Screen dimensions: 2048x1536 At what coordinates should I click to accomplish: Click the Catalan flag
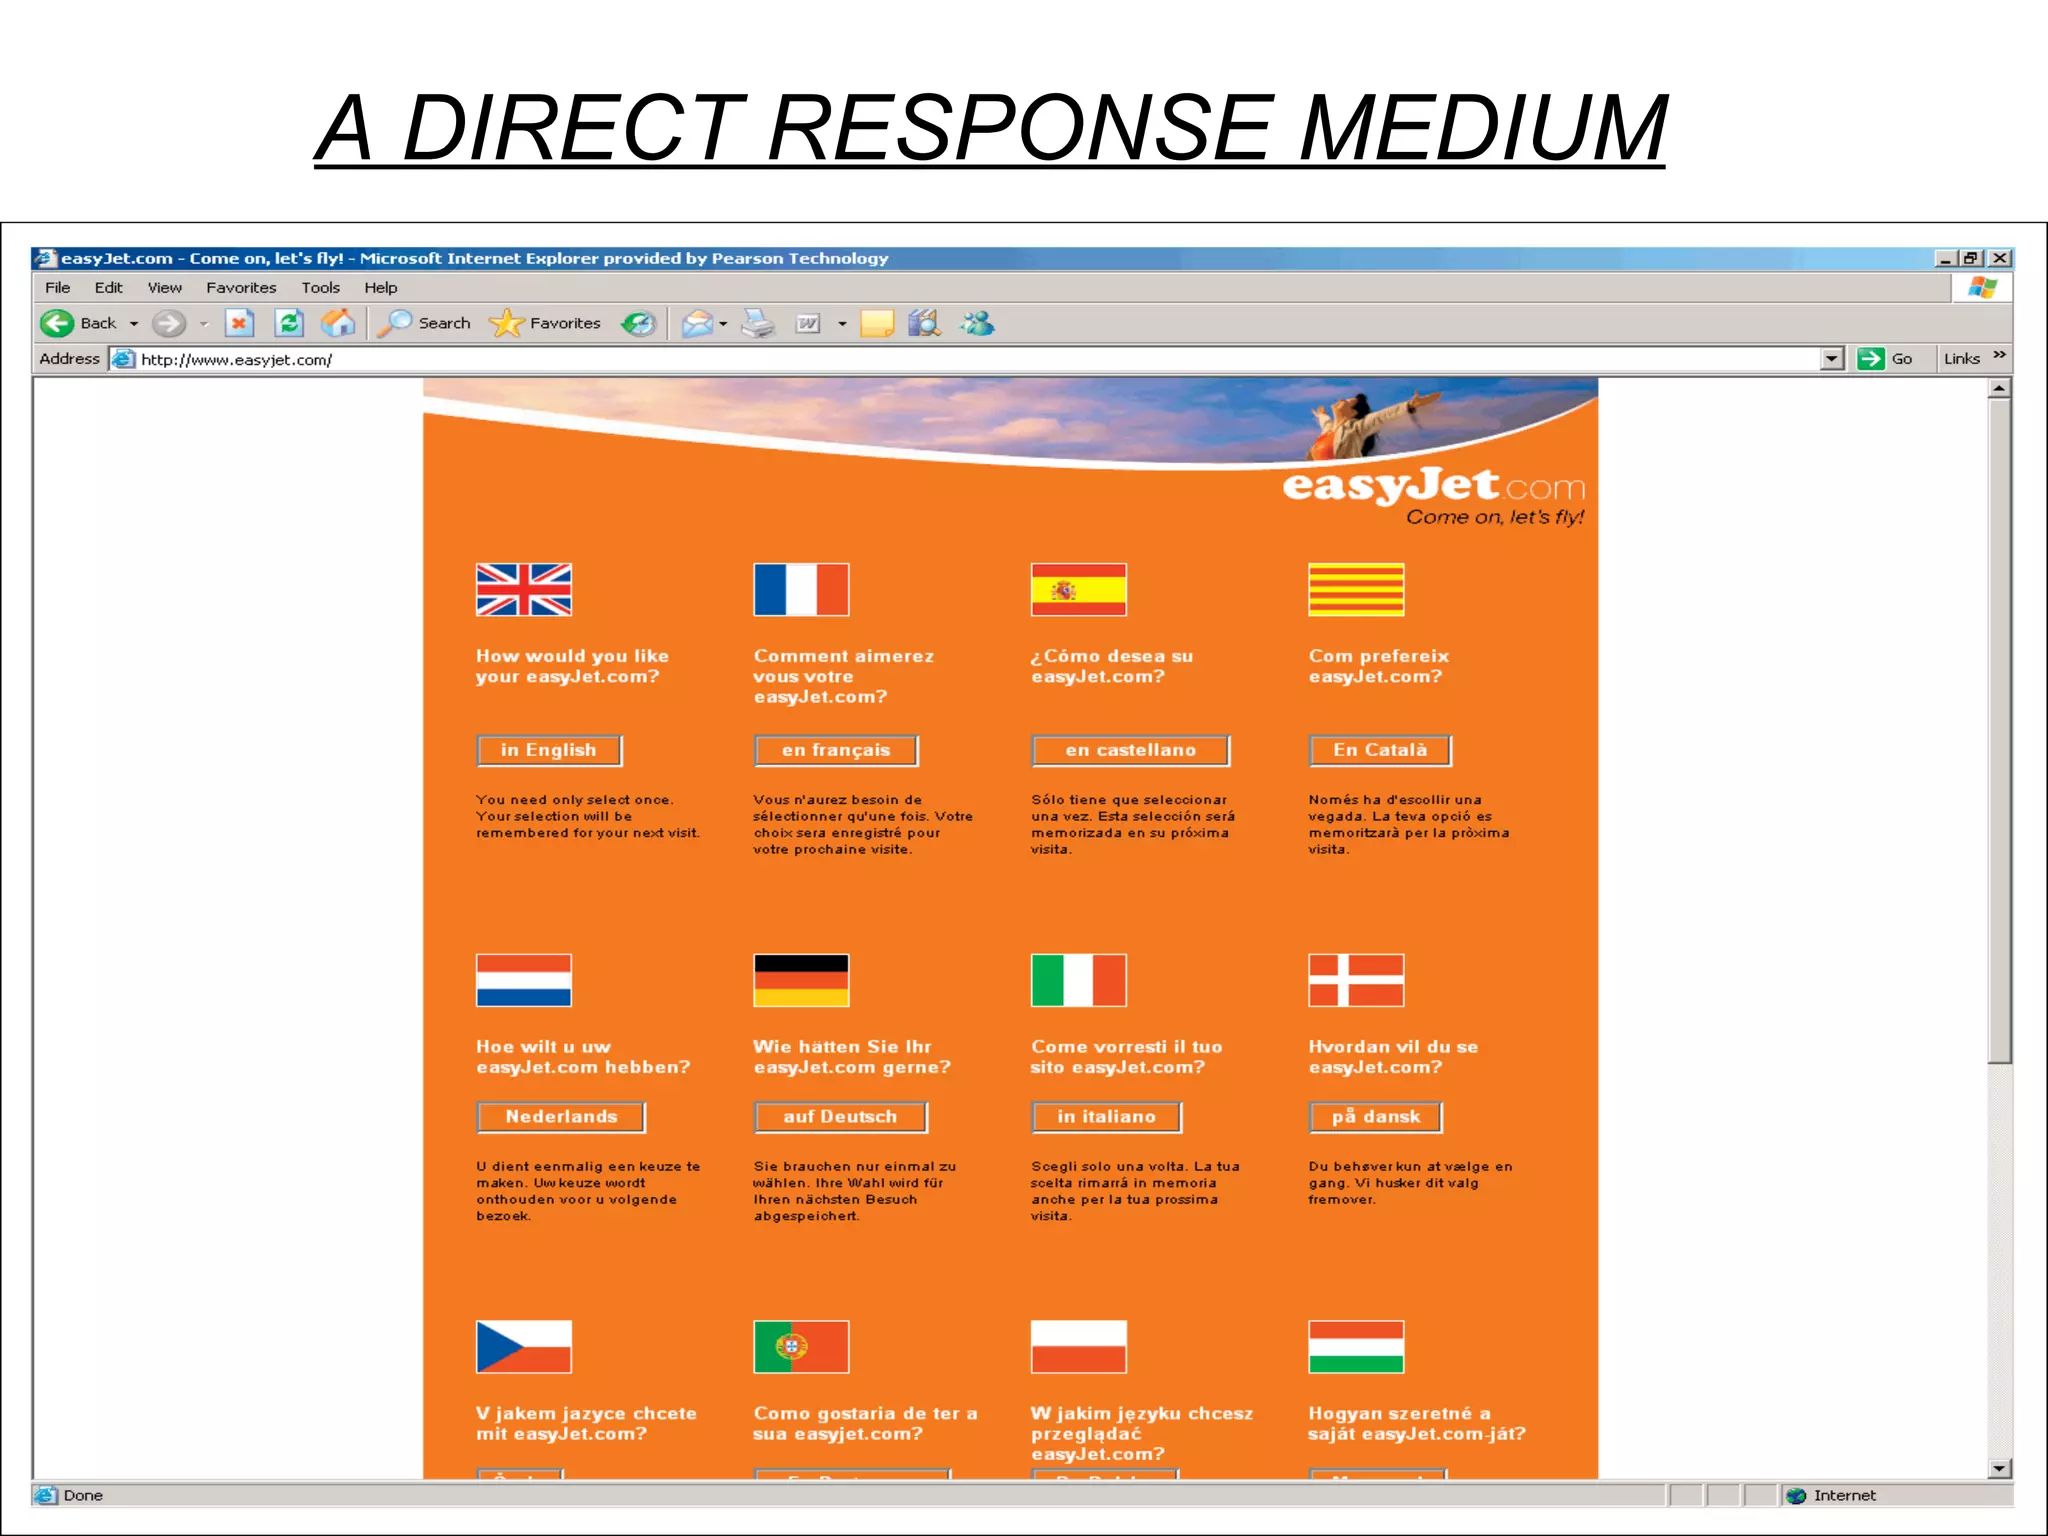[1356, 589]
